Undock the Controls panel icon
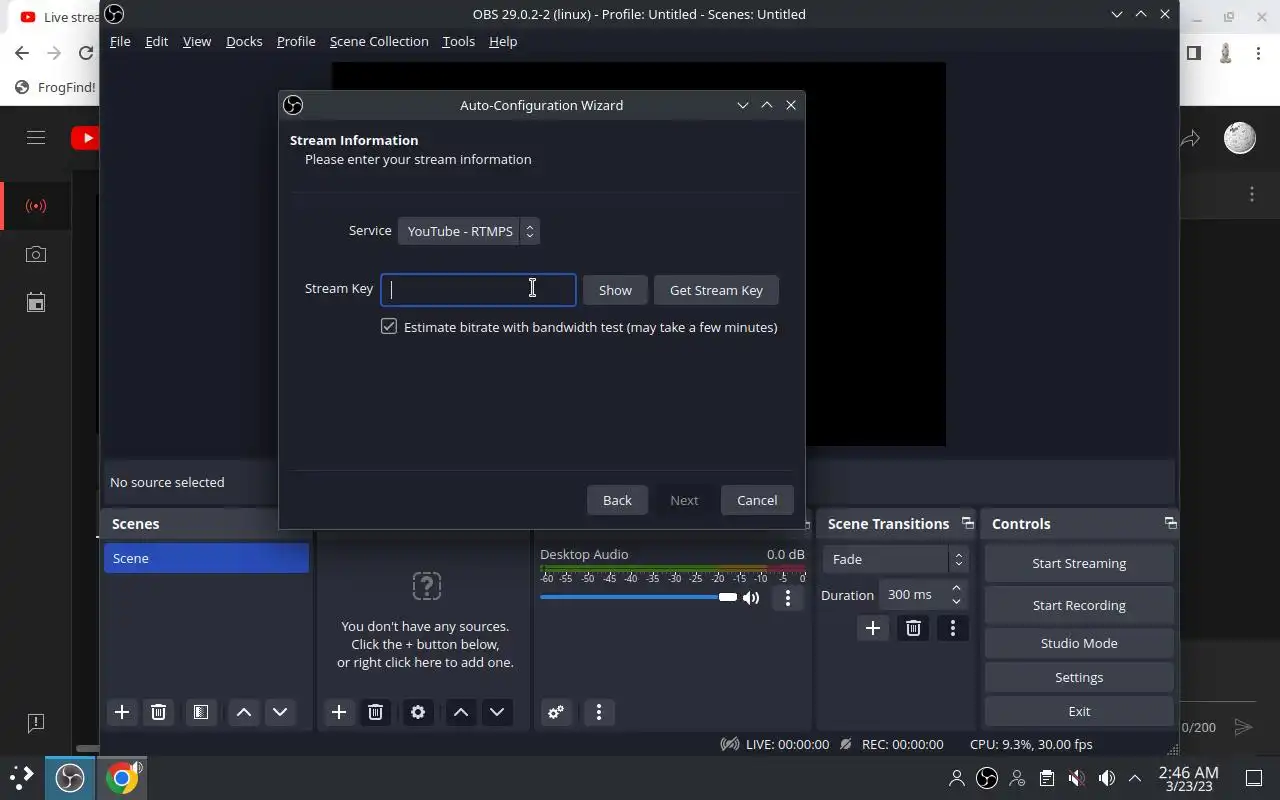 click(1170, 523)
